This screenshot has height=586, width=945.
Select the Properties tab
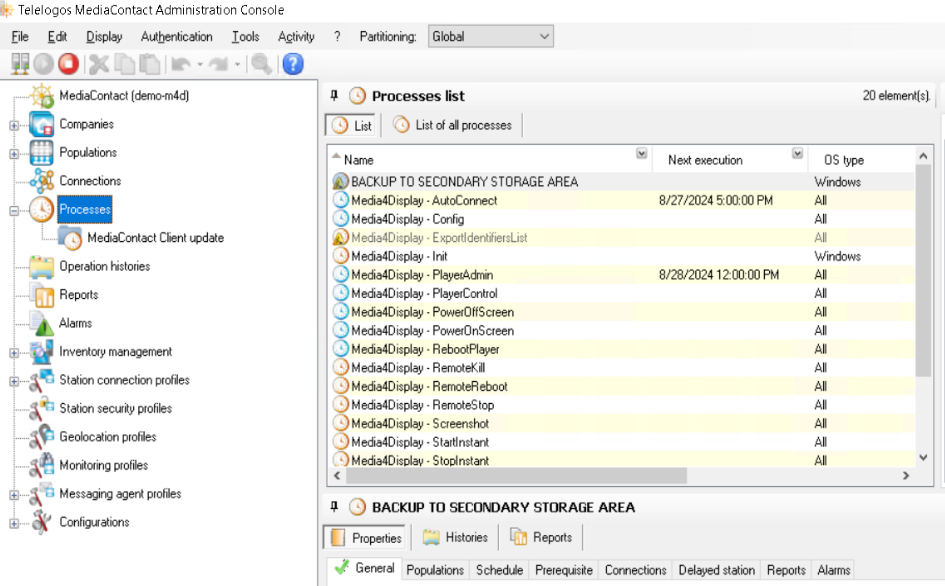point(367,538)
